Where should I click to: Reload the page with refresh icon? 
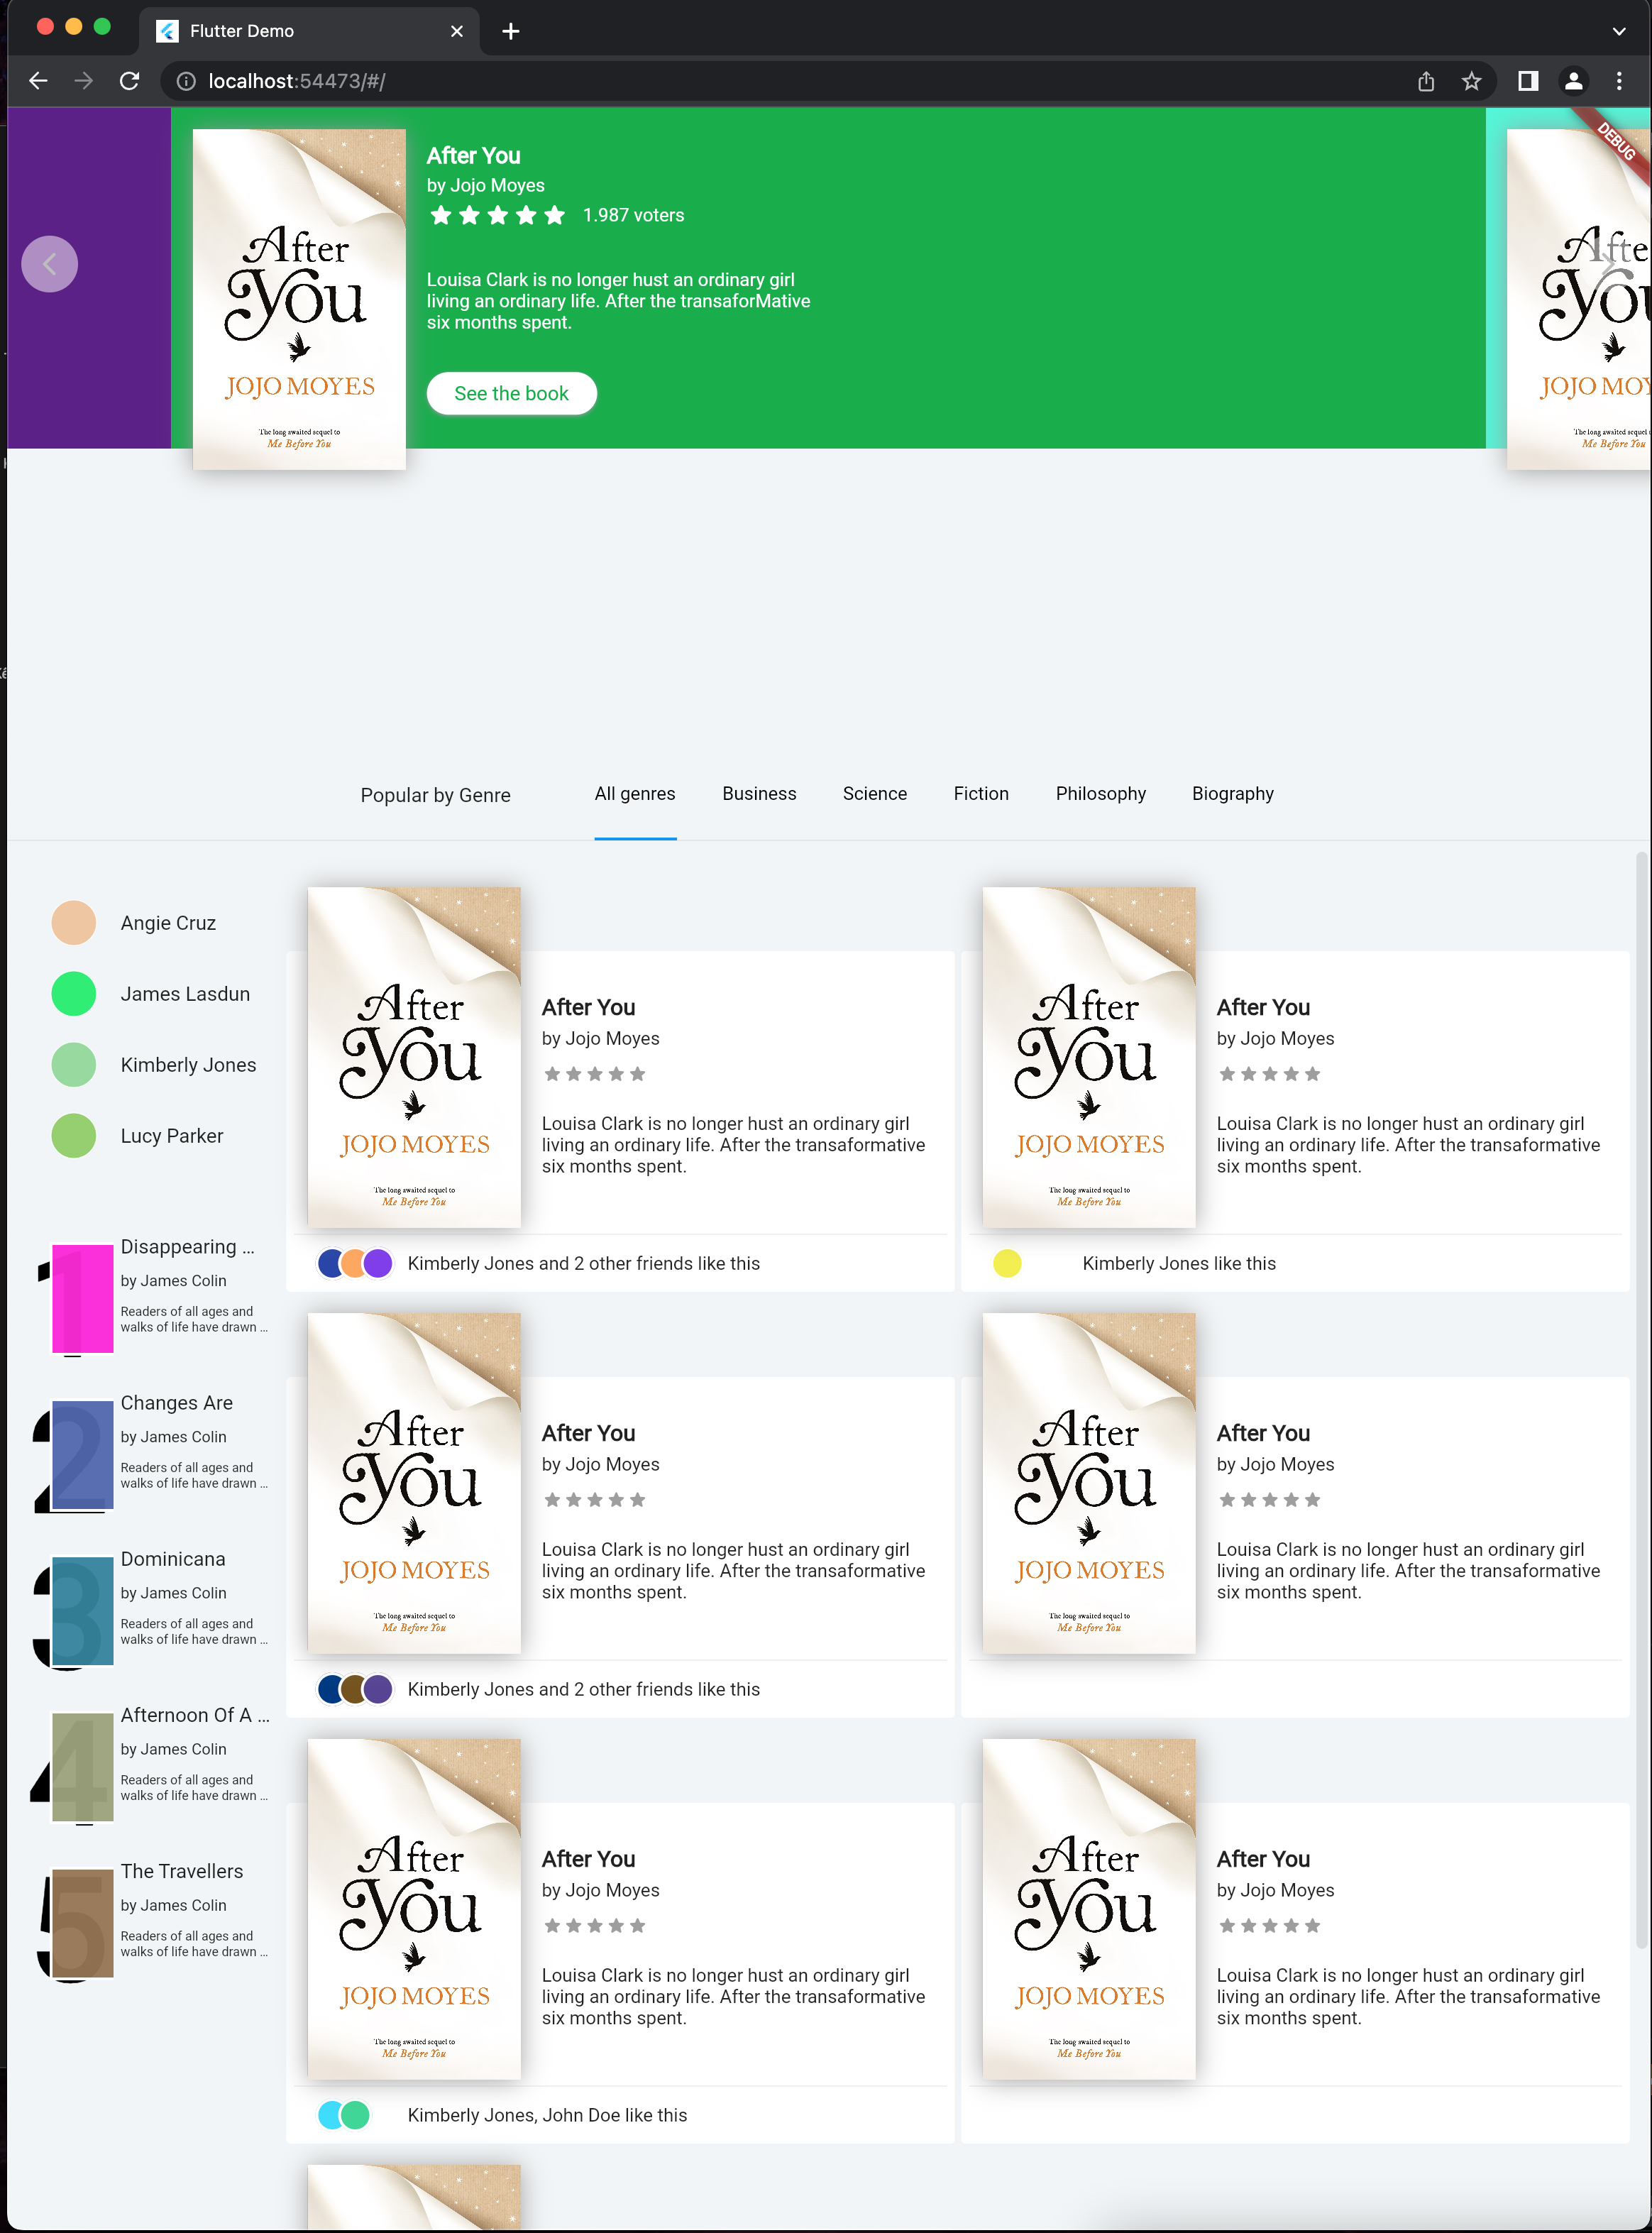(129, 81)
